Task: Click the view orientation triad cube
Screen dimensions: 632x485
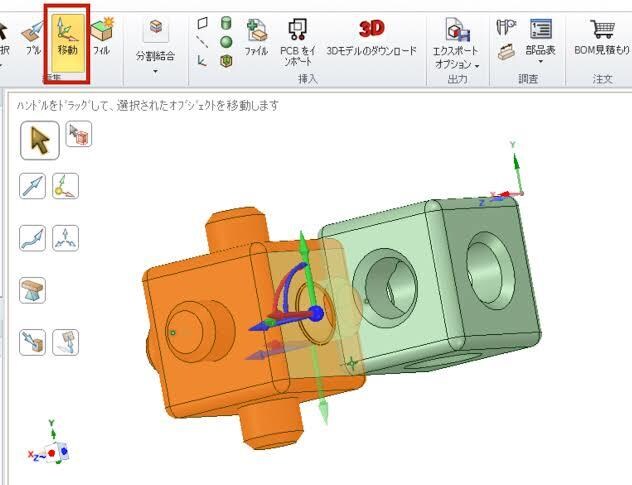Action: click(x=55, y=452)
